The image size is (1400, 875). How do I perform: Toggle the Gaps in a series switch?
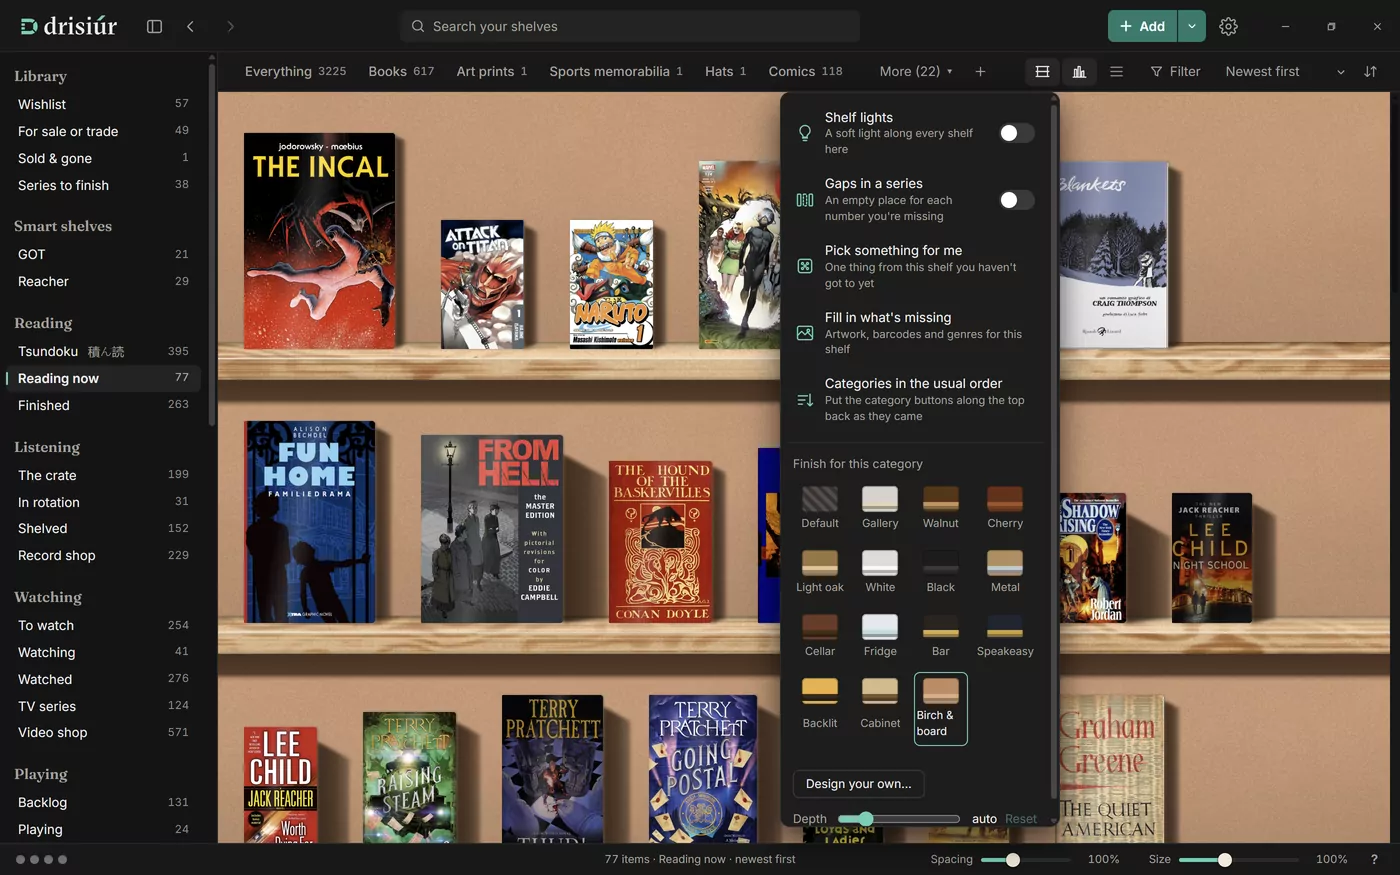pos(1016,200)
